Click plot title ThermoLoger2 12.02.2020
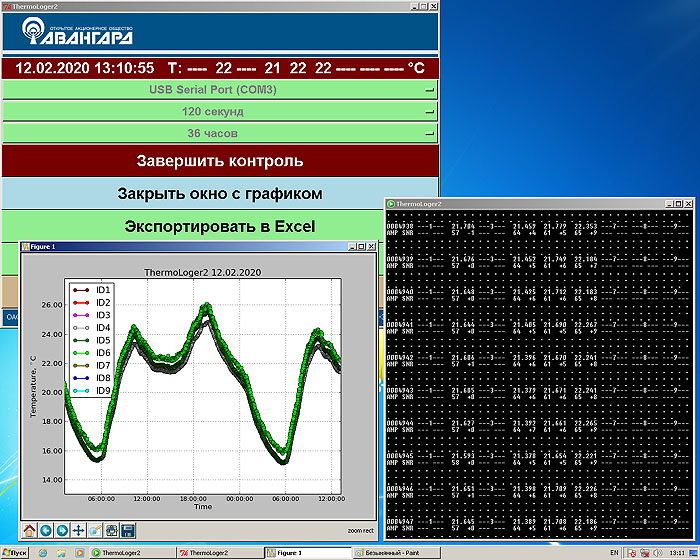The image size is (700, 560). [202, 272]
